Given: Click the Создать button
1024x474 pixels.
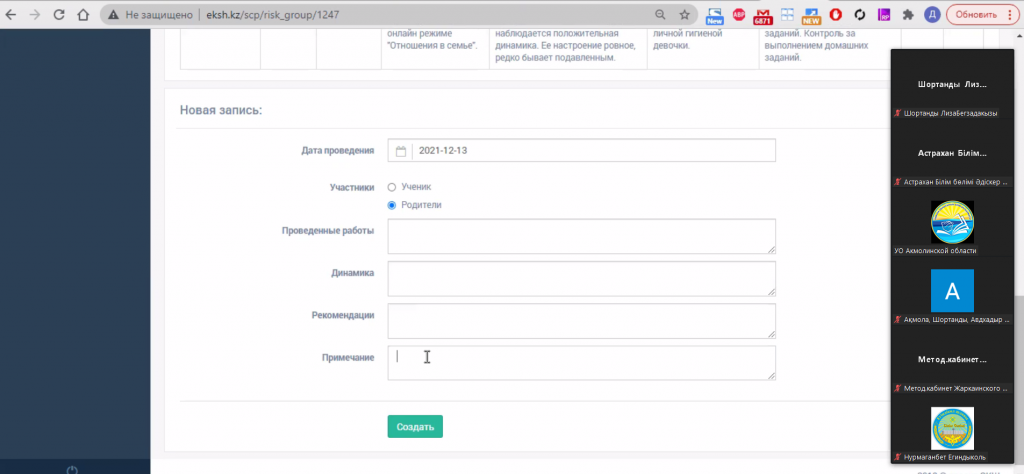Looking at the screenshot, I should click(415, 427).
